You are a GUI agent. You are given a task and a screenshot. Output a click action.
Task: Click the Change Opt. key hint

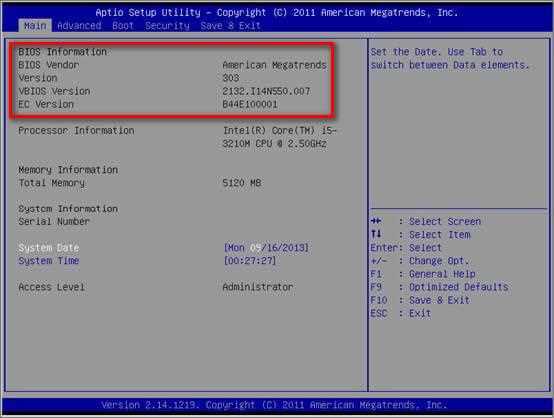(420, 261)
